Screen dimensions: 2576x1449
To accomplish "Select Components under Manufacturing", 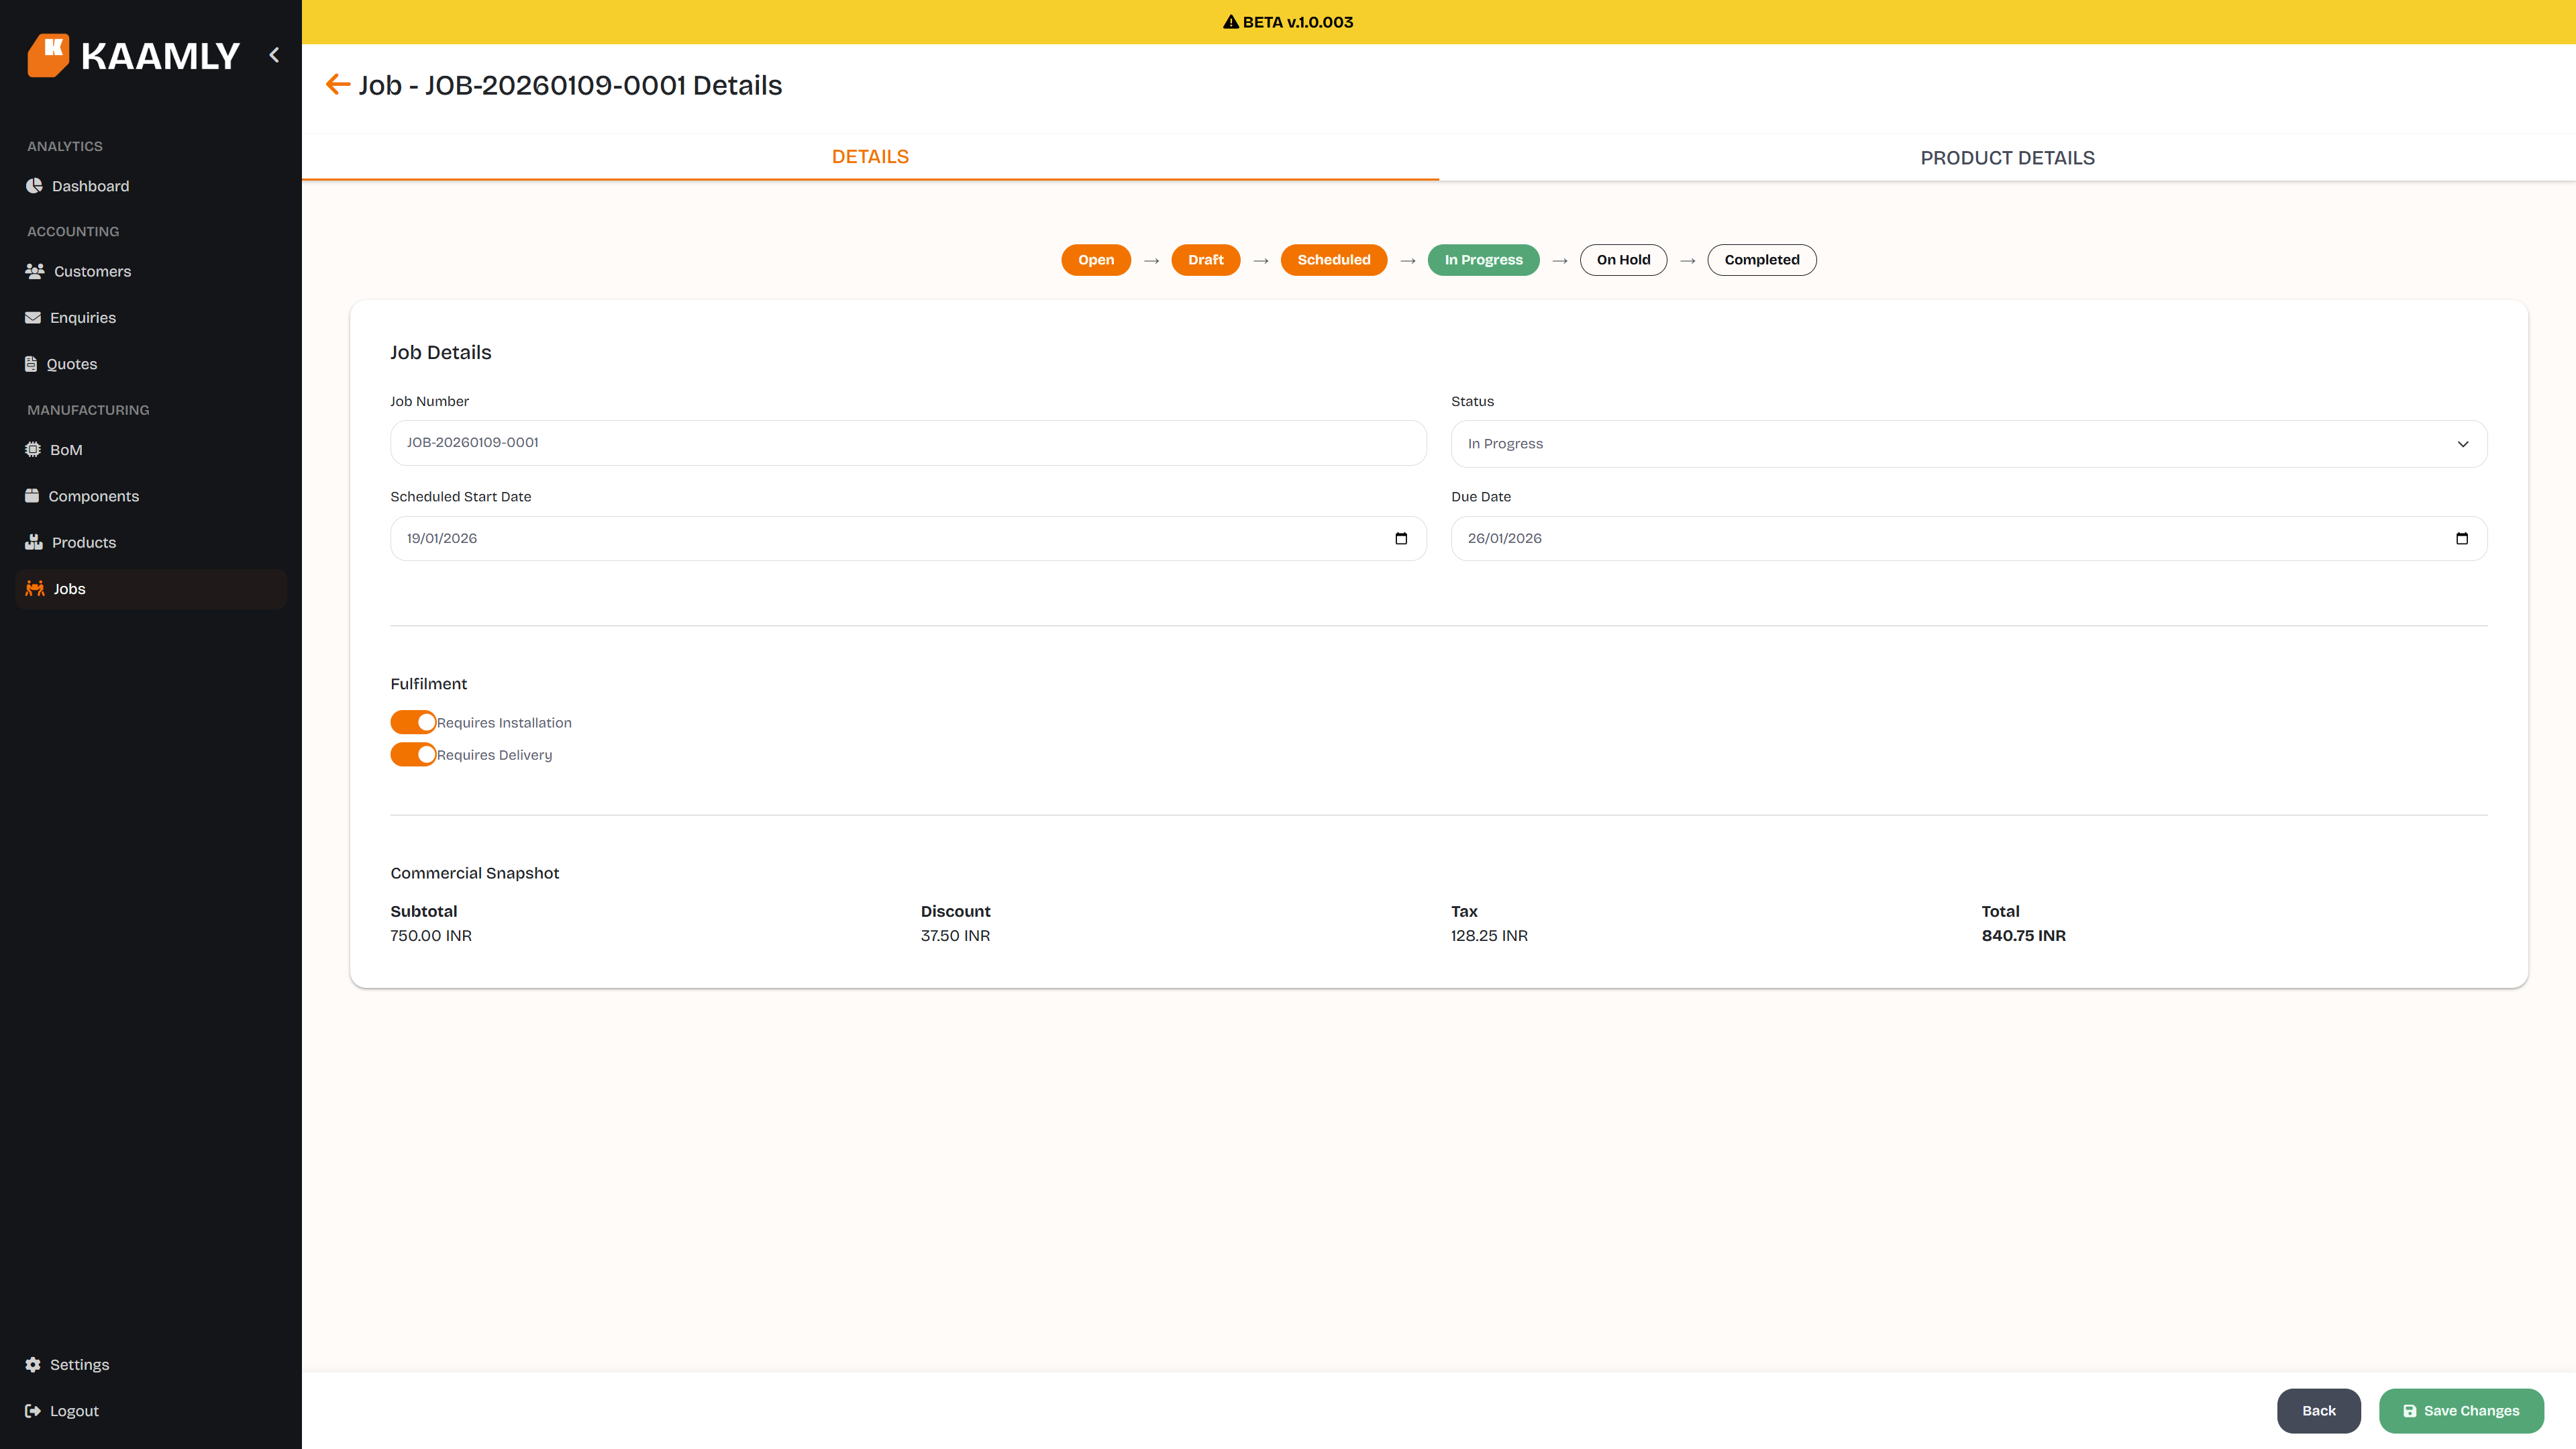I will 94,495.
